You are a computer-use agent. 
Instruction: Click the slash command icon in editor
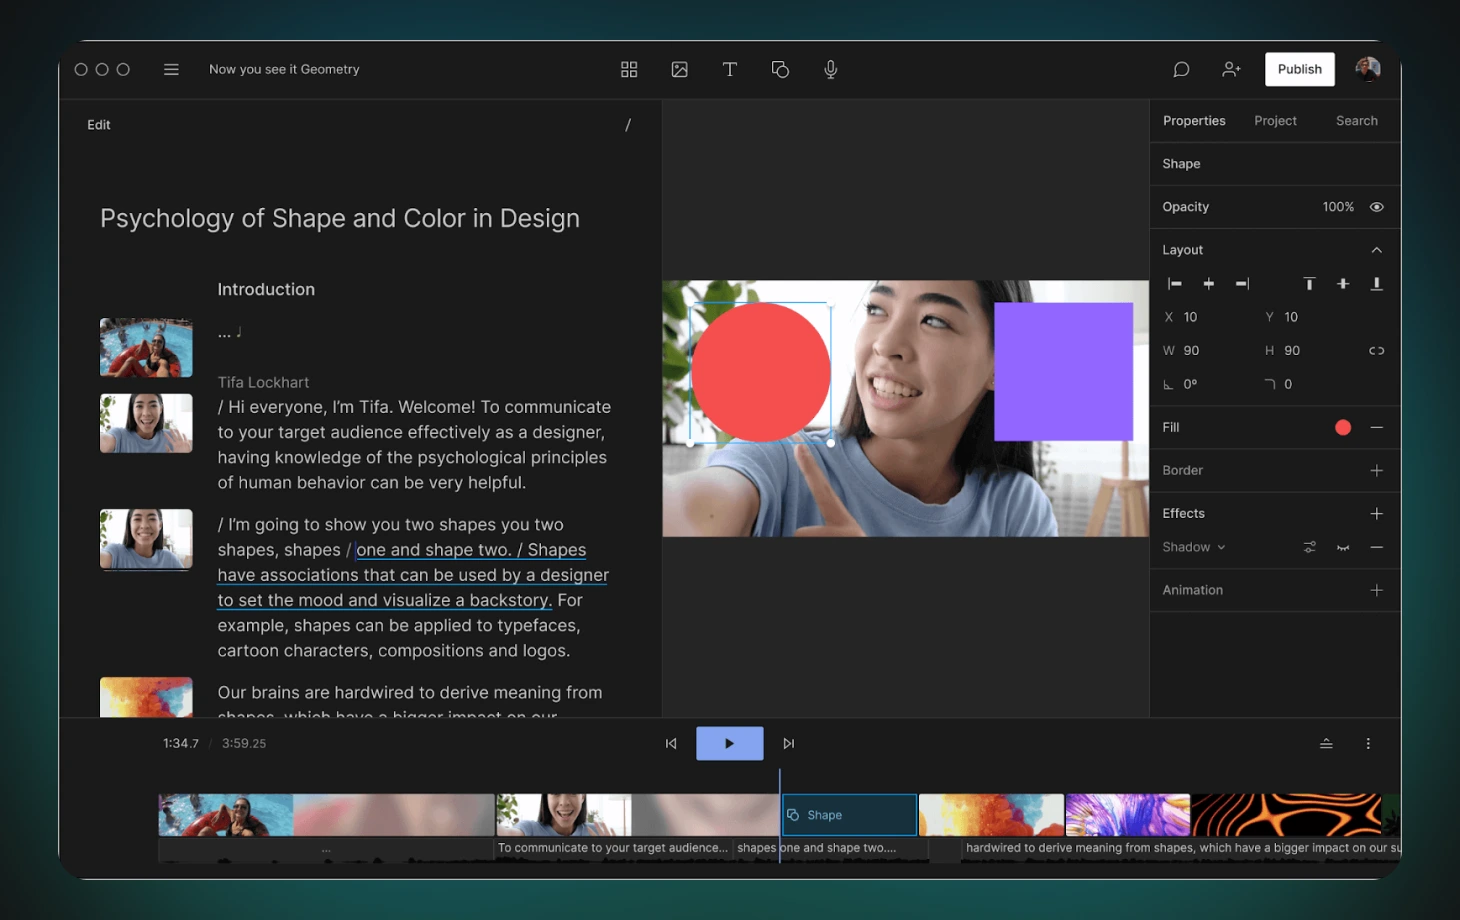tap(628, 125)
